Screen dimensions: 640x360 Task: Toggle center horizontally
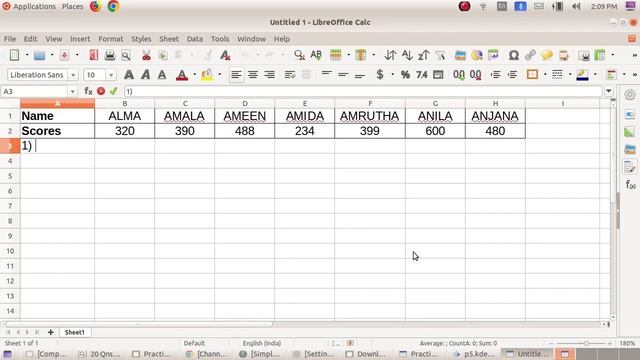[253, 75]
